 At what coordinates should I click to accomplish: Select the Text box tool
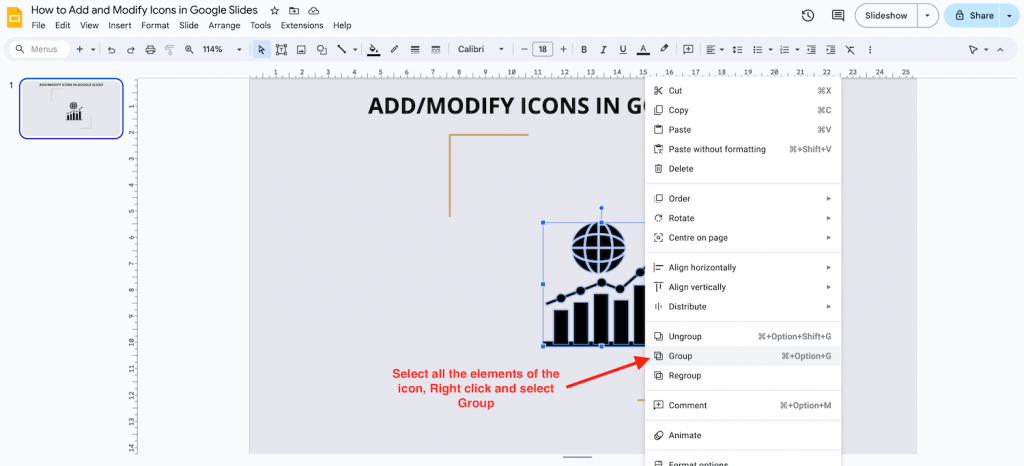coord(281,49)
